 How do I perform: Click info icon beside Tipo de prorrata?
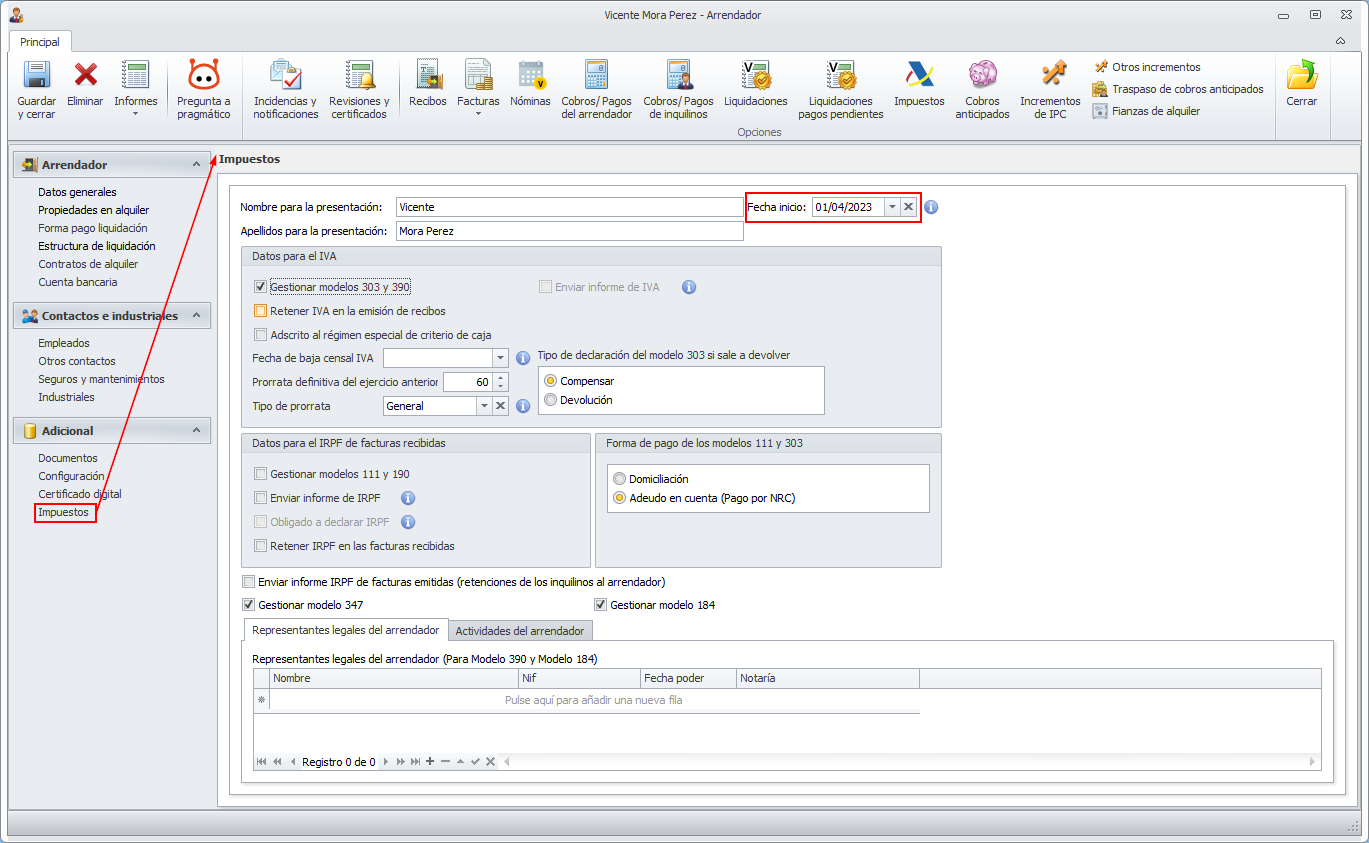(x=523, y=406)
